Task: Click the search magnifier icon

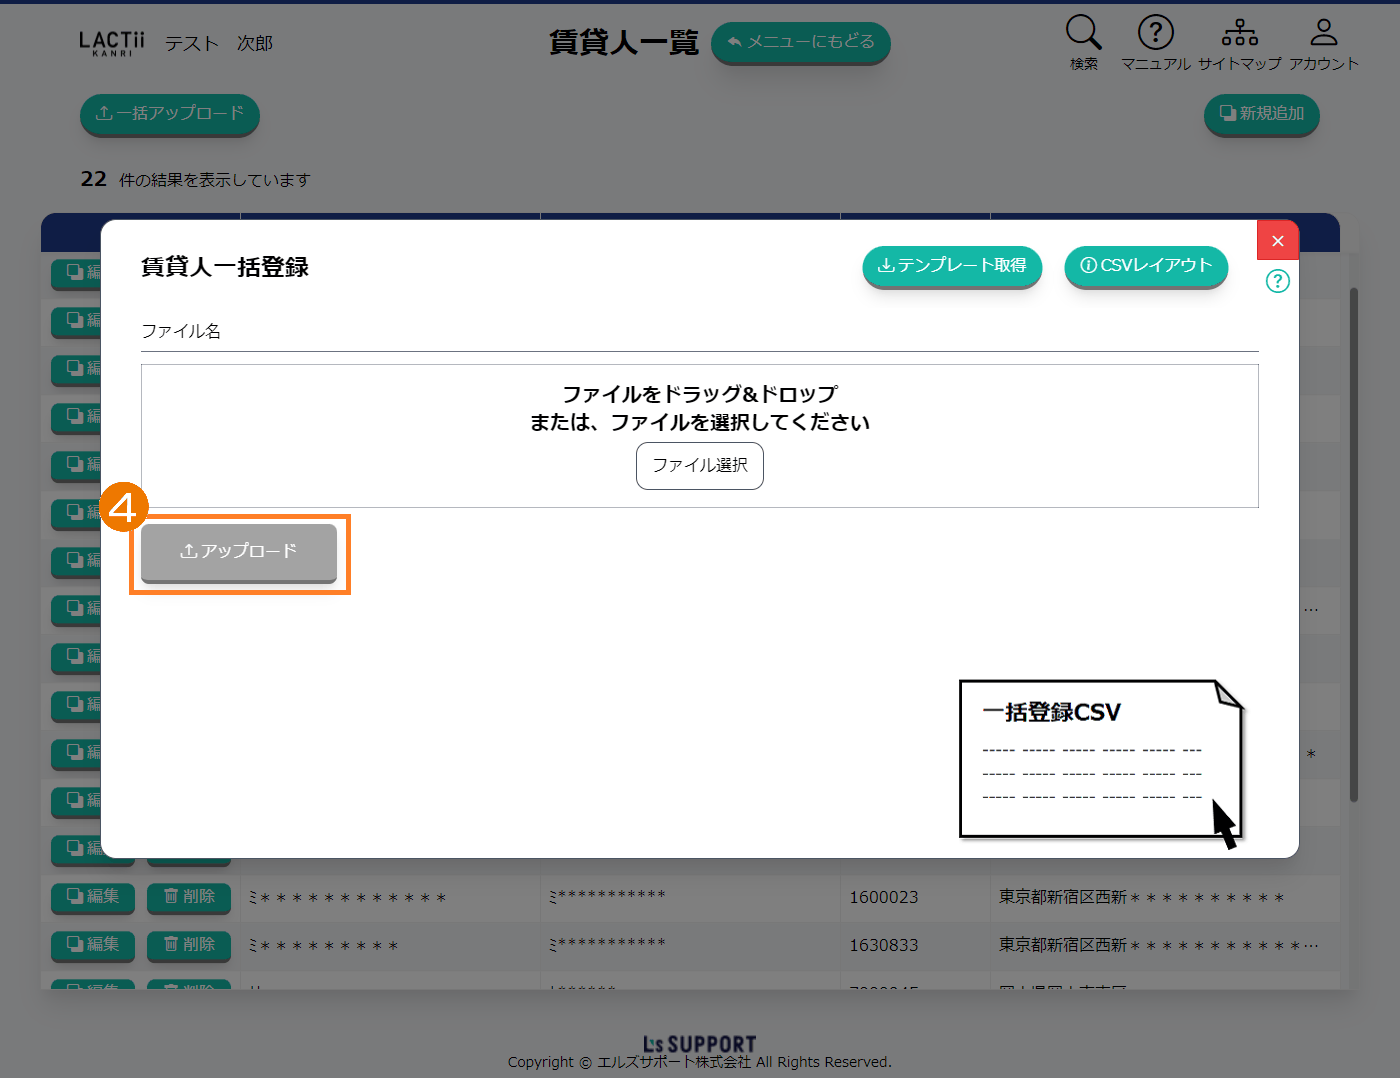Action: coord(1083,33)
